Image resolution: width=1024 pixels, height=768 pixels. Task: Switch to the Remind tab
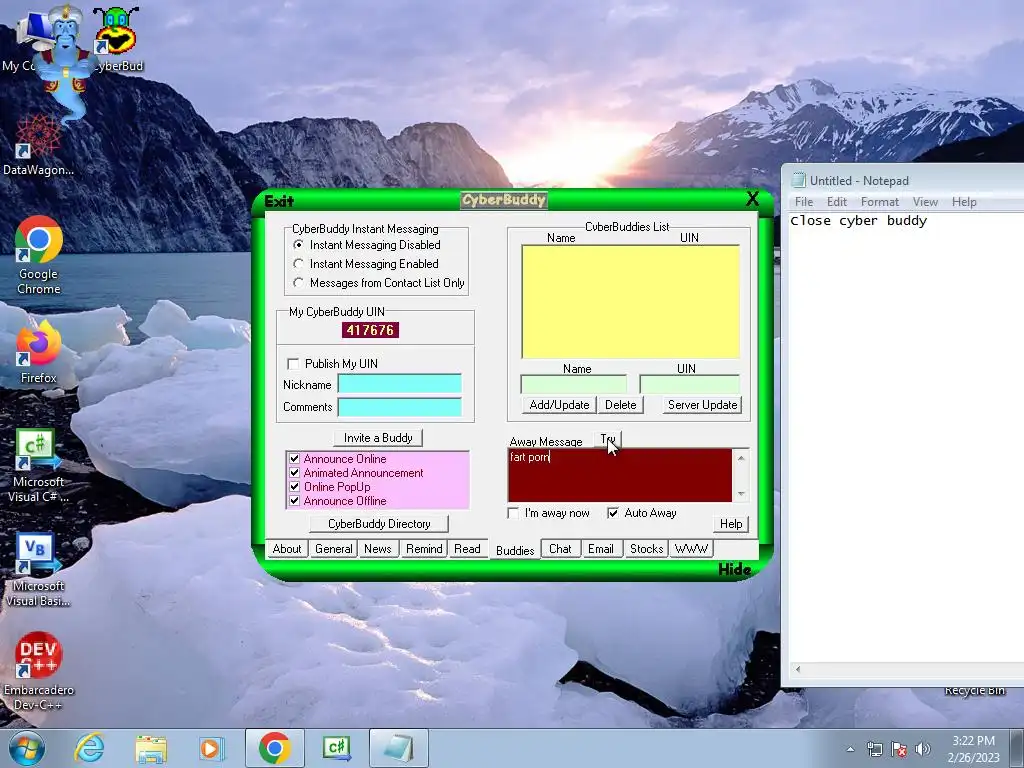tap(424, 549)
